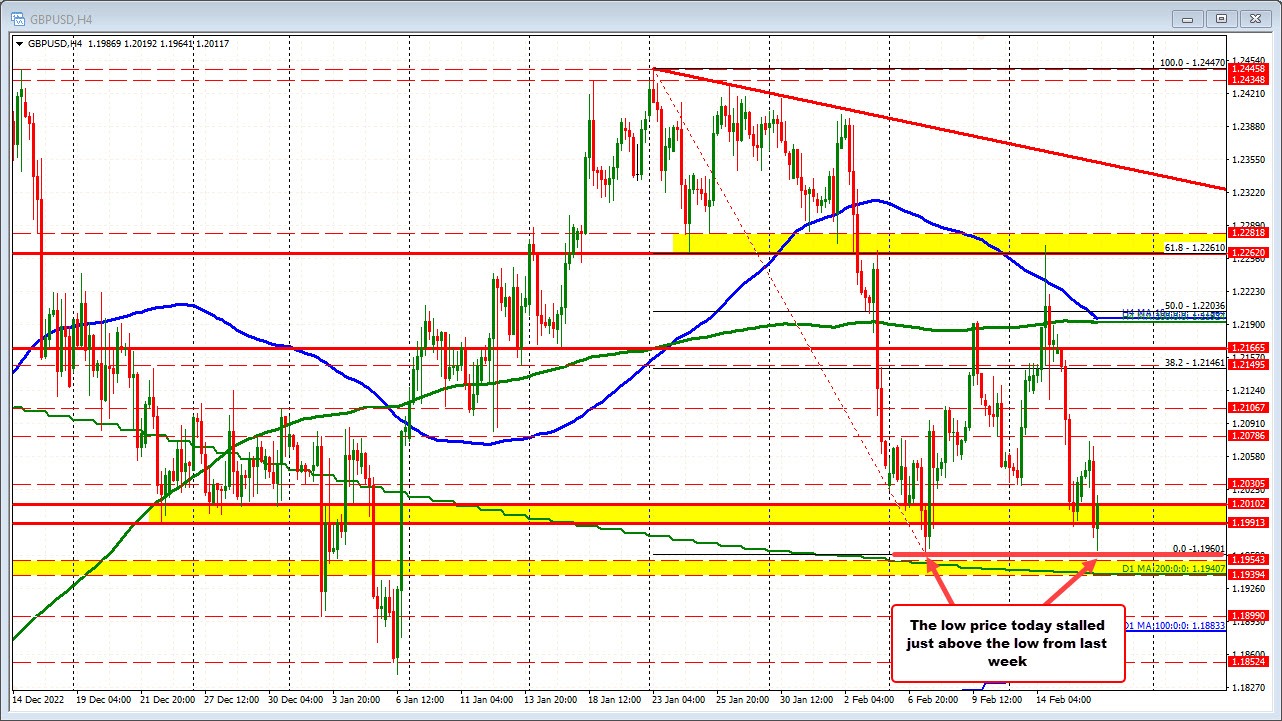Click the annotation about today's stalled low
This screenshot has height=721, width=1282.
(x=1006, y=643)
